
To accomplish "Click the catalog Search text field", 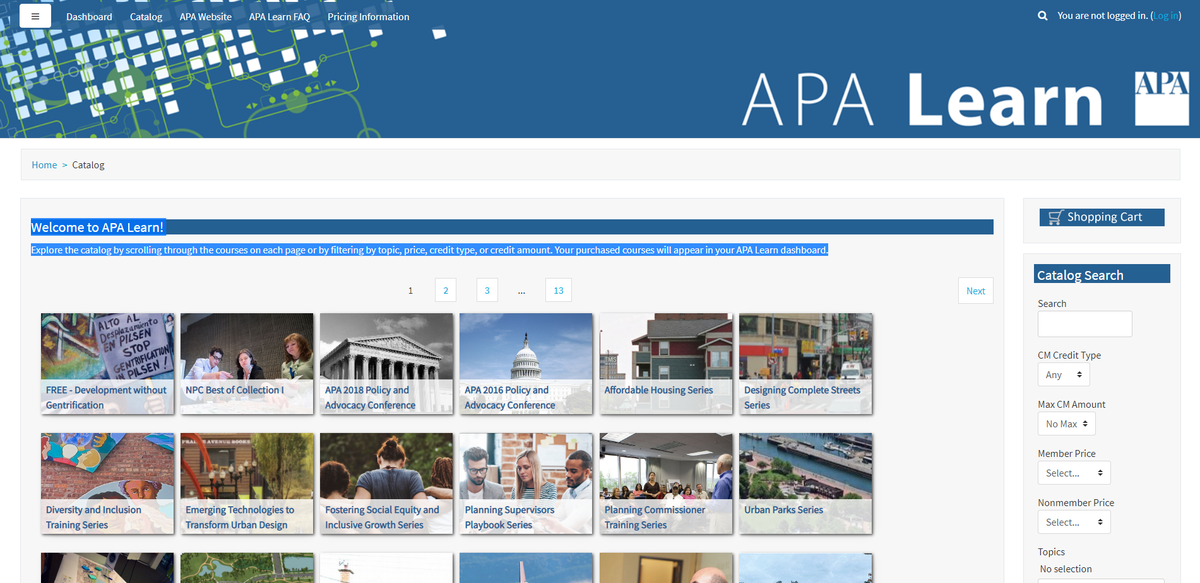I will [1085, 324].
